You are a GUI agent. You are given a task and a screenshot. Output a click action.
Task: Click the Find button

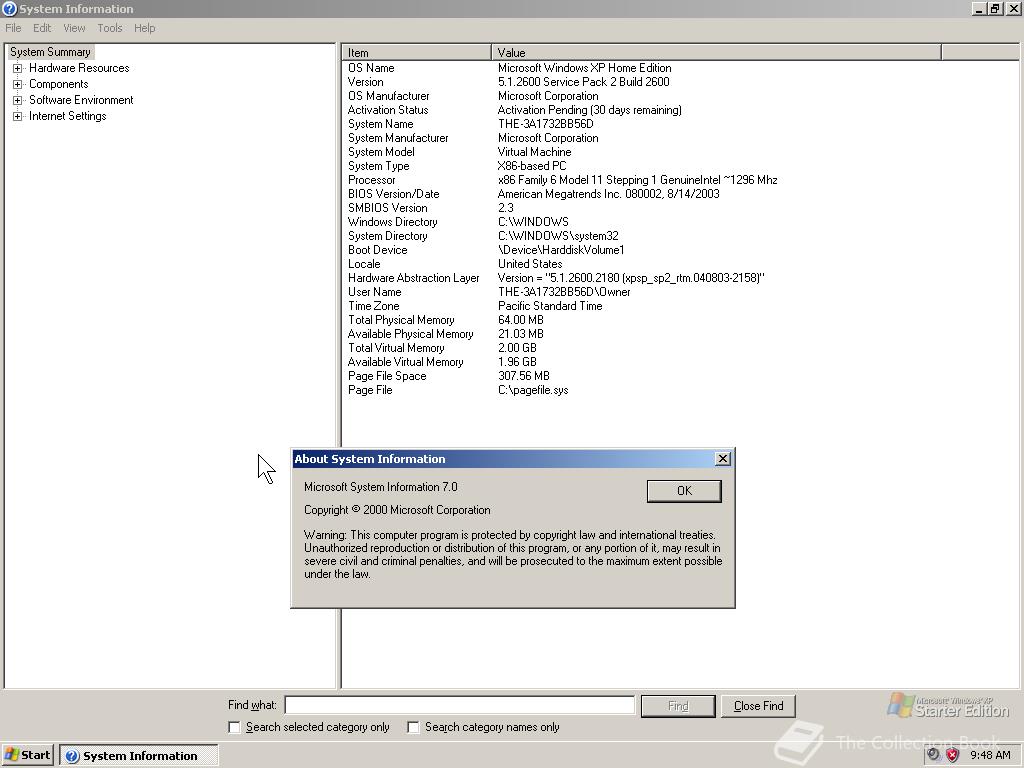(678, 706)
